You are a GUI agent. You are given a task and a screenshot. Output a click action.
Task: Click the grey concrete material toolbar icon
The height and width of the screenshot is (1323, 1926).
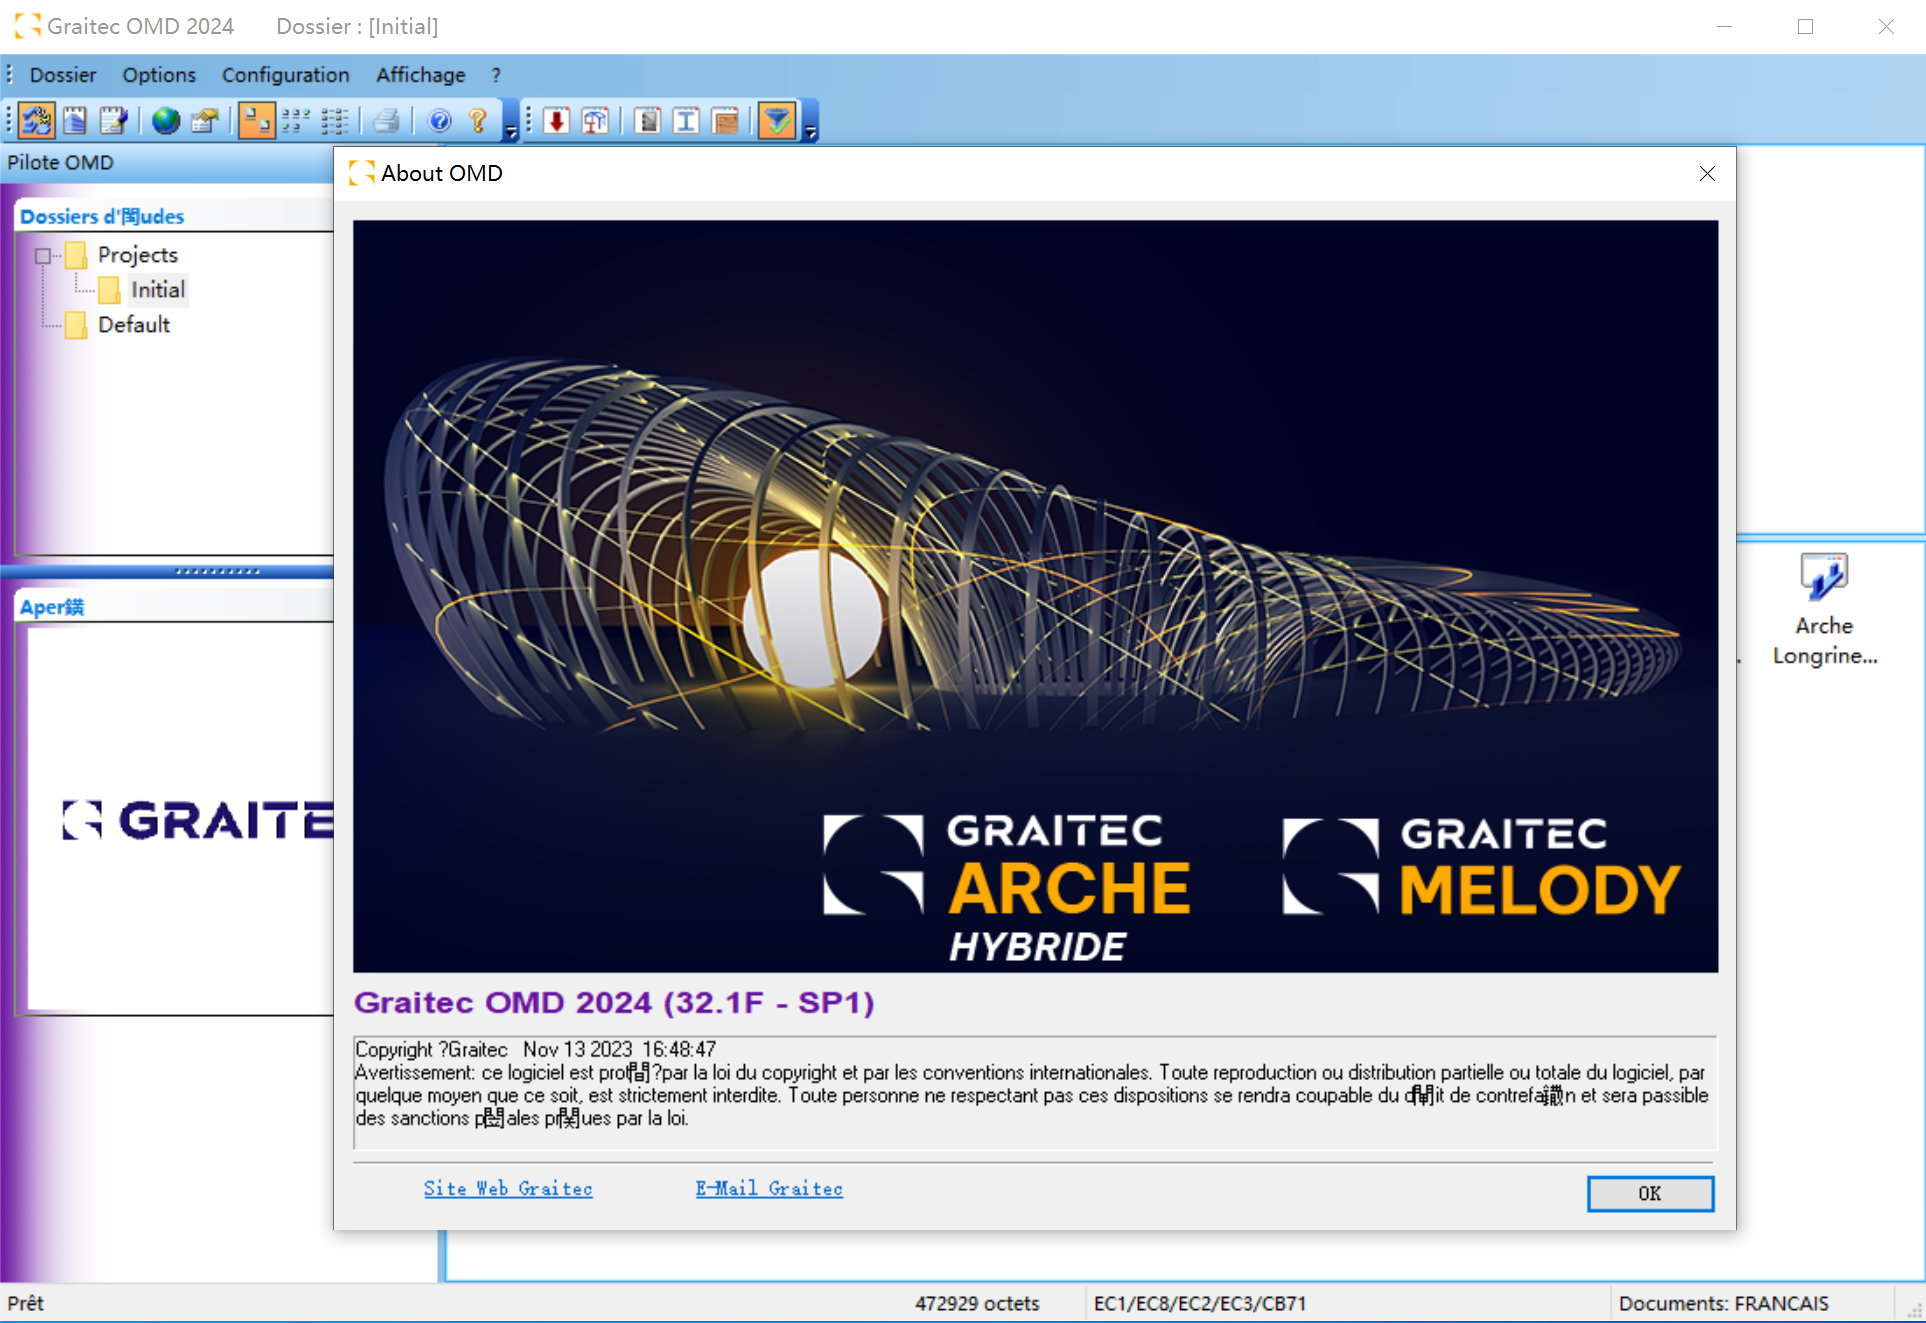click(x=648, y=121)
